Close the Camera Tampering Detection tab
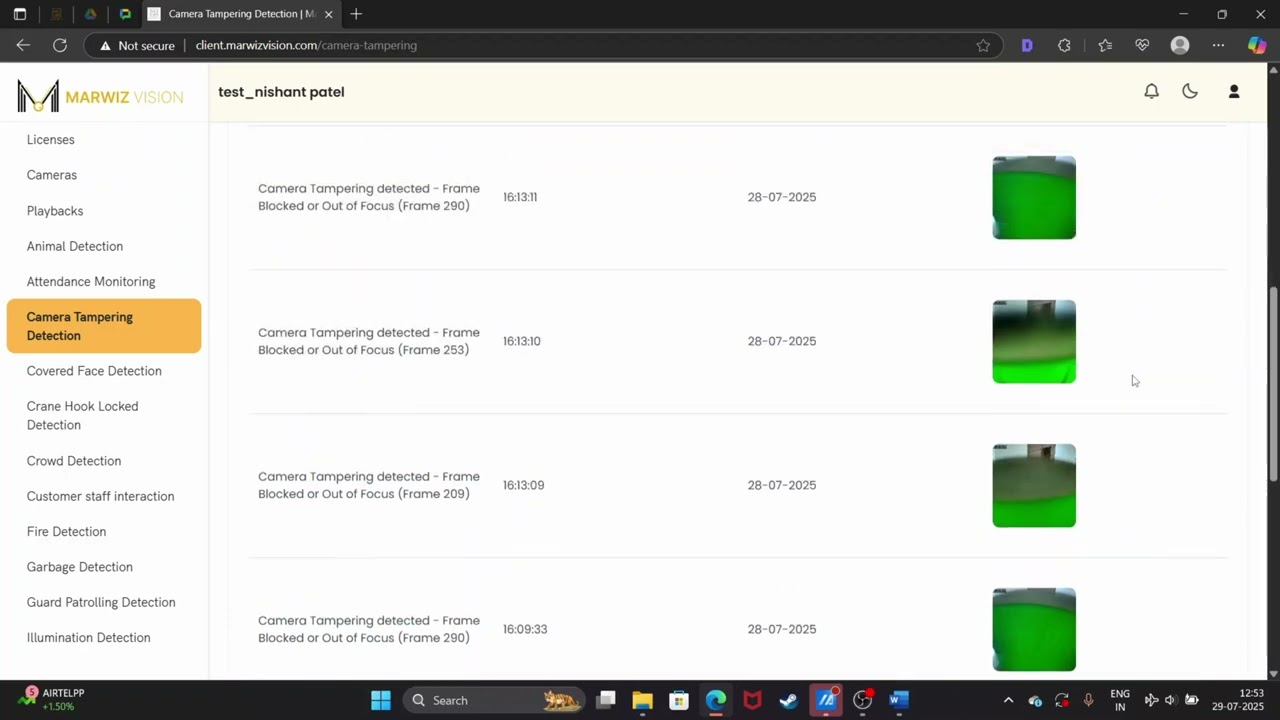 click(328, 14)
